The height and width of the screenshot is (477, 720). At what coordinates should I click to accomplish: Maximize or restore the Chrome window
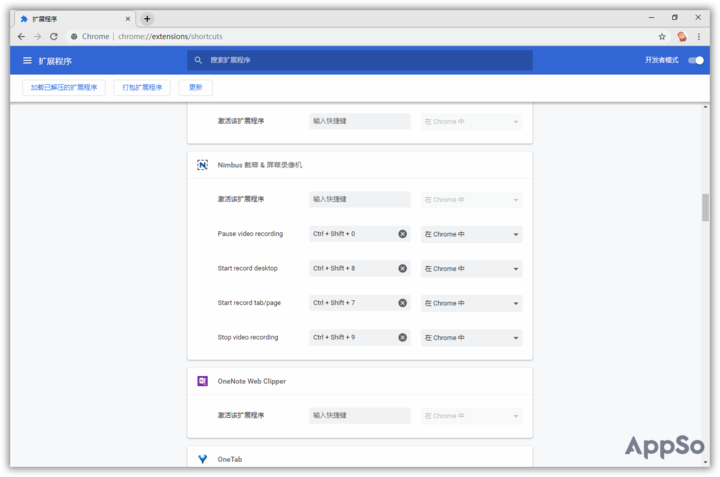675,17
